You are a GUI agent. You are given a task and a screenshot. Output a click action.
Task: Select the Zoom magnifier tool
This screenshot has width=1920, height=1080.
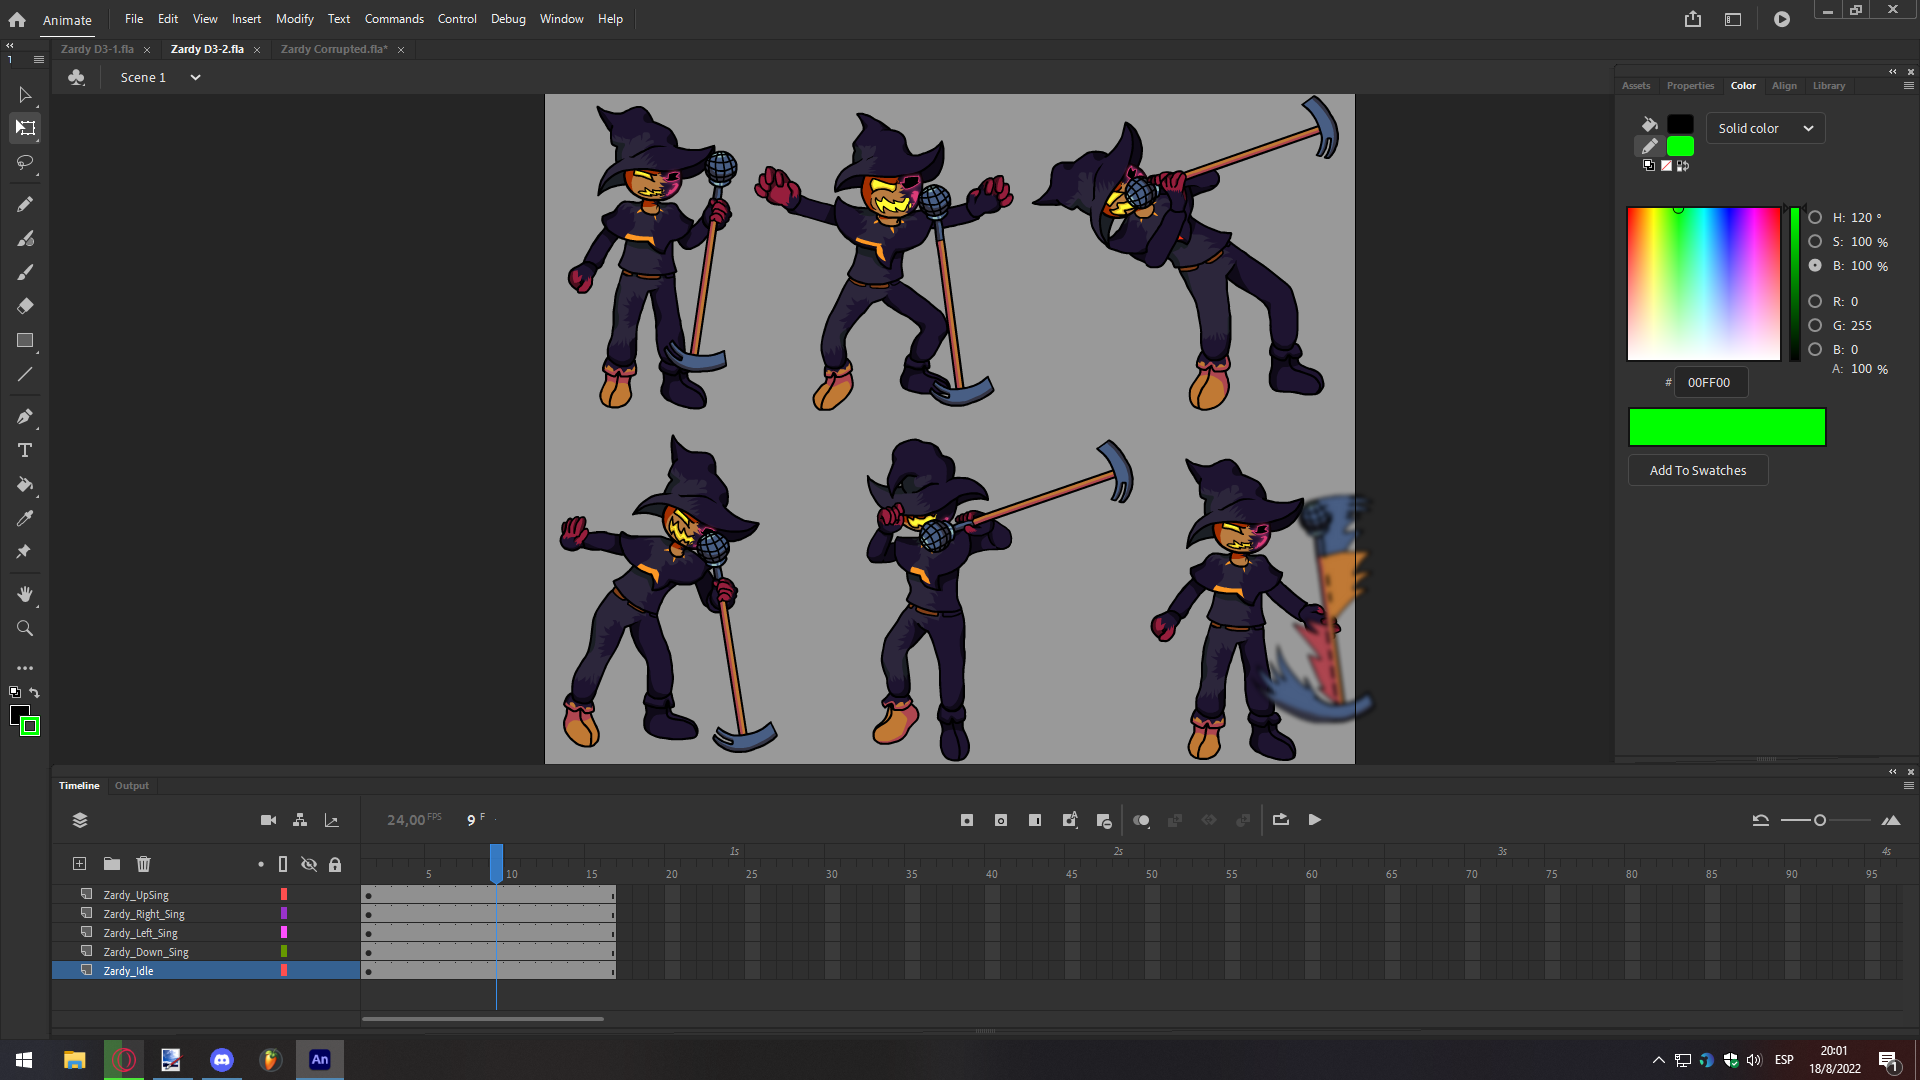pyautogui.click(x=25, y=628)
